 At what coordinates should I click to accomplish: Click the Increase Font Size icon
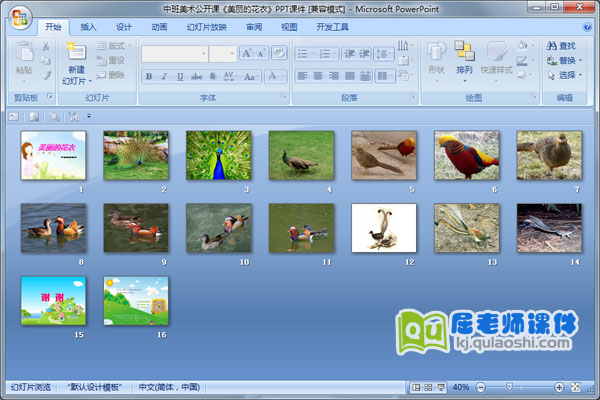point(247,53)
